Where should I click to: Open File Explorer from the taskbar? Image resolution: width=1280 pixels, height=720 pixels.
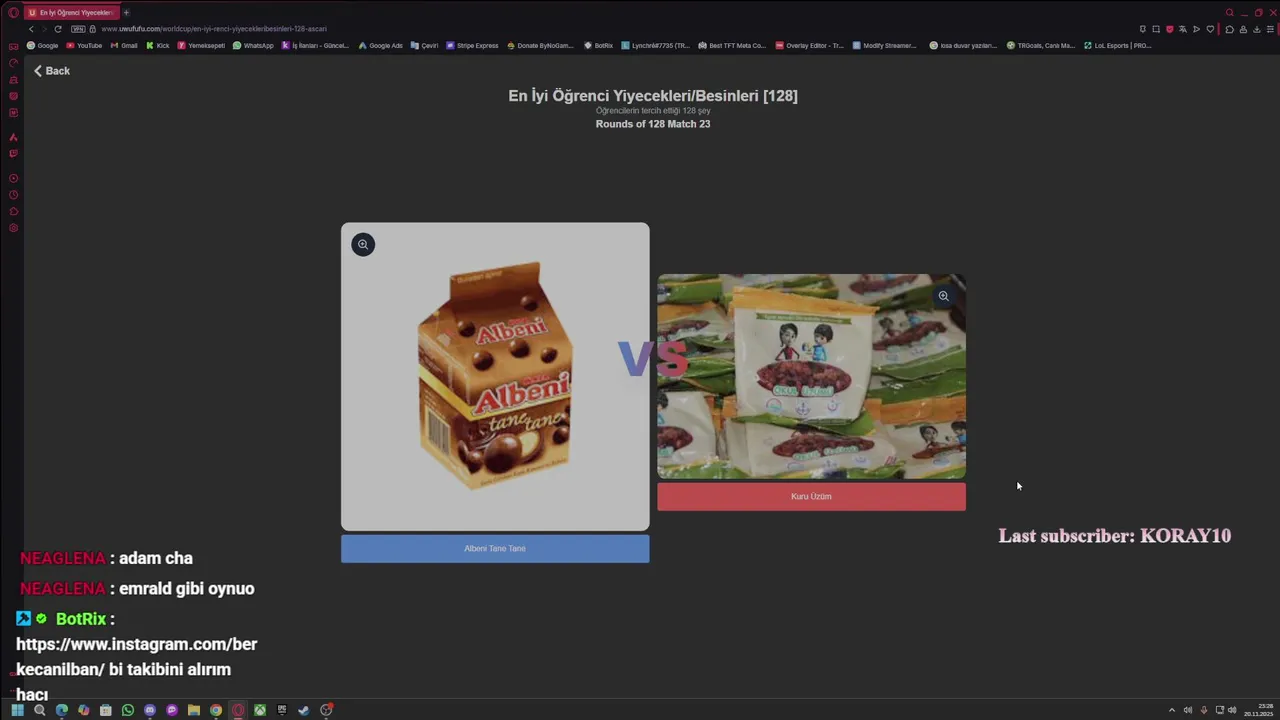coord(194,710)
